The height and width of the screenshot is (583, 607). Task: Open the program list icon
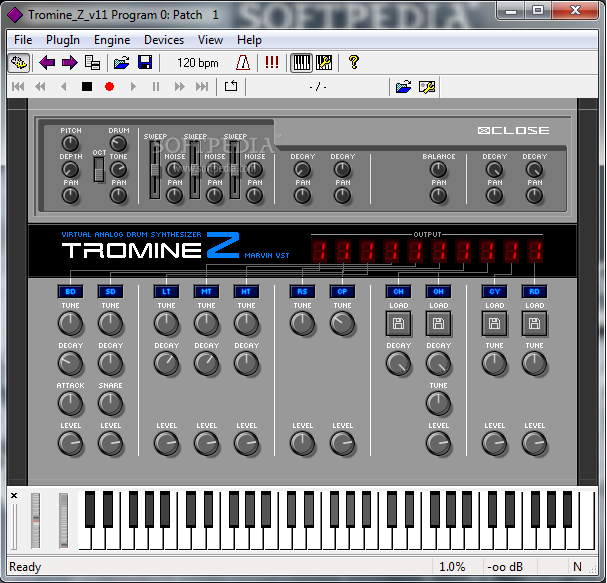93,62
